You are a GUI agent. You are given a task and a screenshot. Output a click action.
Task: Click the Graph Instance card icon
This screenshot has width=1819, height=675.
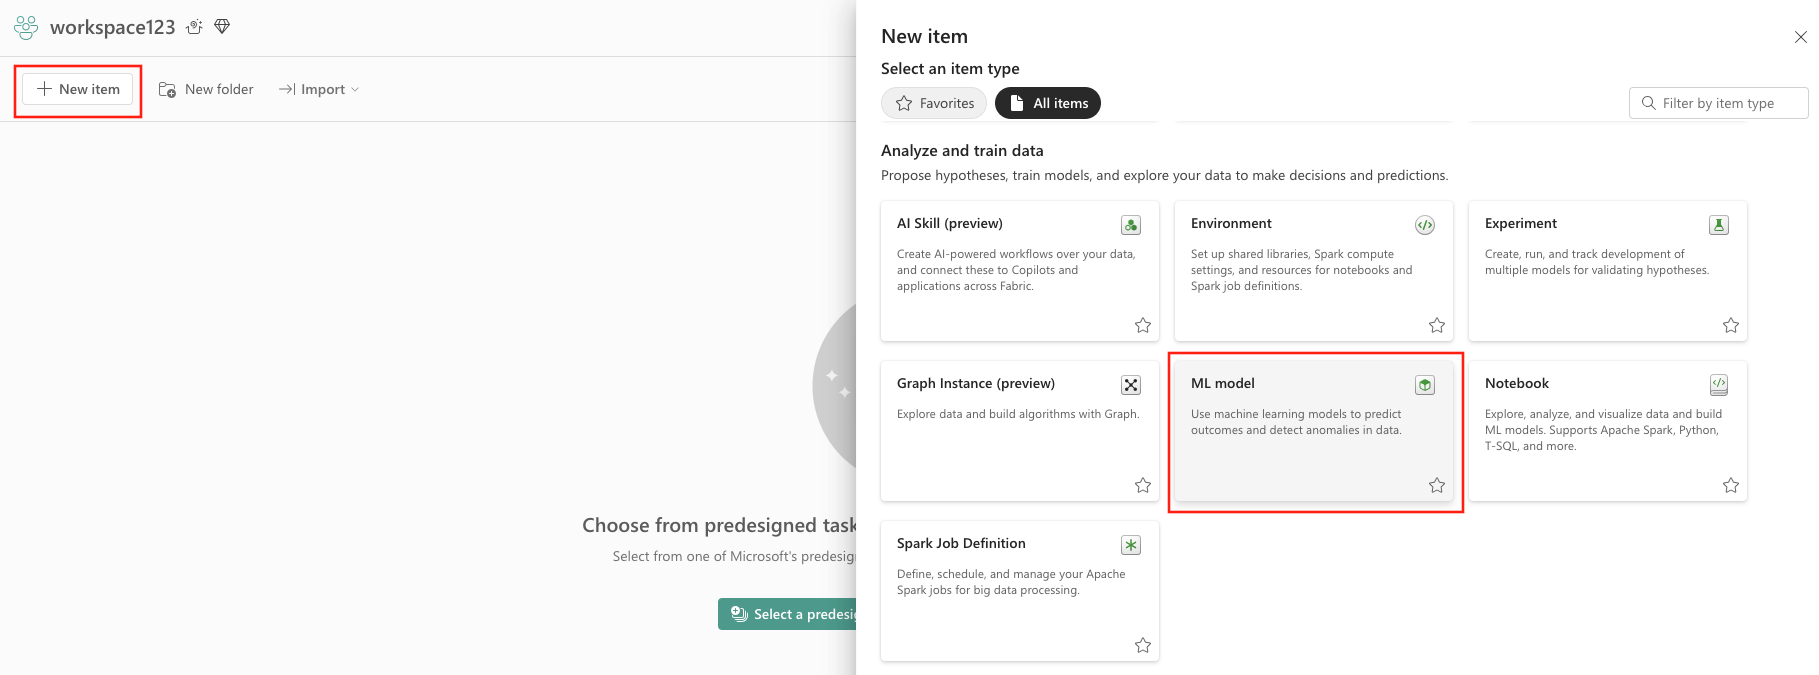point(1131,385)
